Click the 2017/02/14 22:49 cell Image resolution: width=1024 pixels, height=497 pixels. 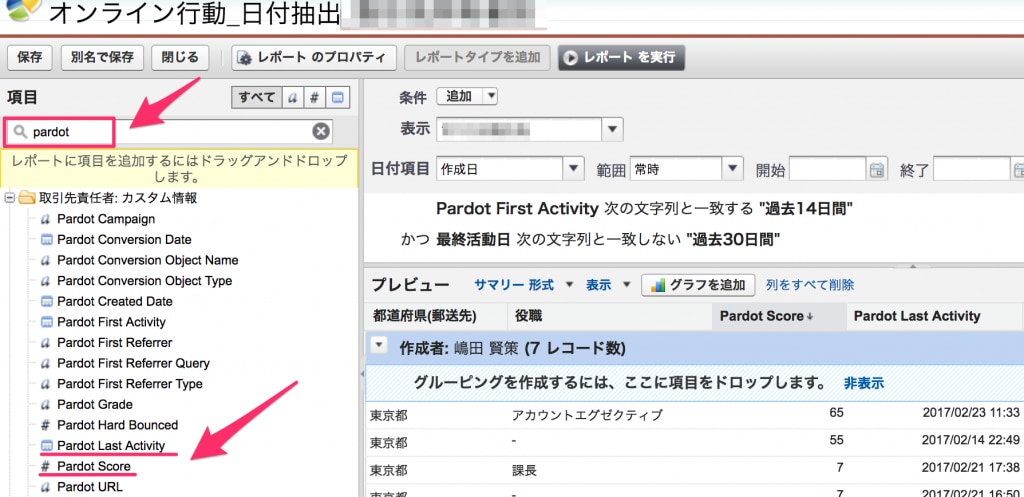pyautogui.click(x=970, y=440)
